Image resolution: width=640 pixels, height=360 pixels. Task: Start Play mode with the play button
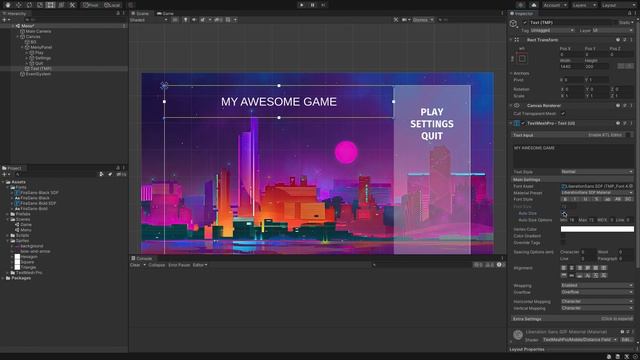pyautogui.click(x=302, y=5)
